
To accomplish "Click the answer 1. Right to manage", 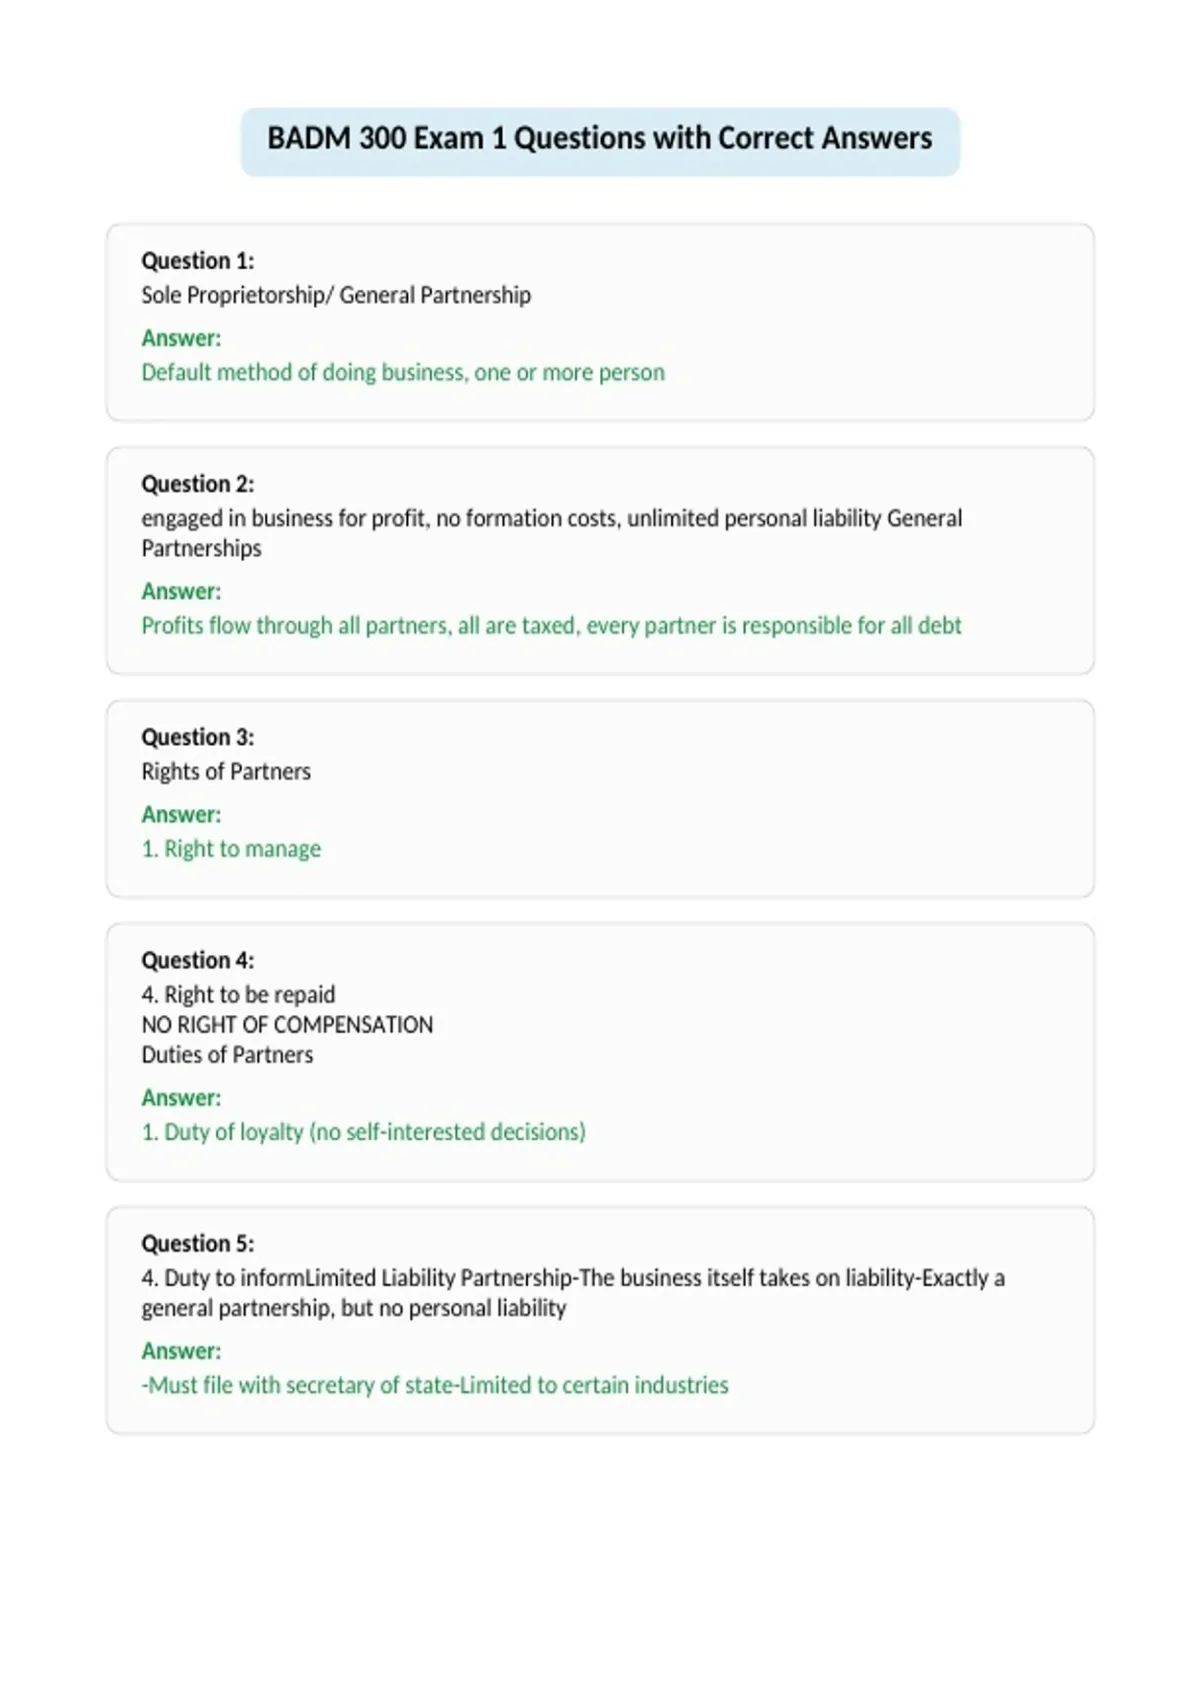I will 231,849.
